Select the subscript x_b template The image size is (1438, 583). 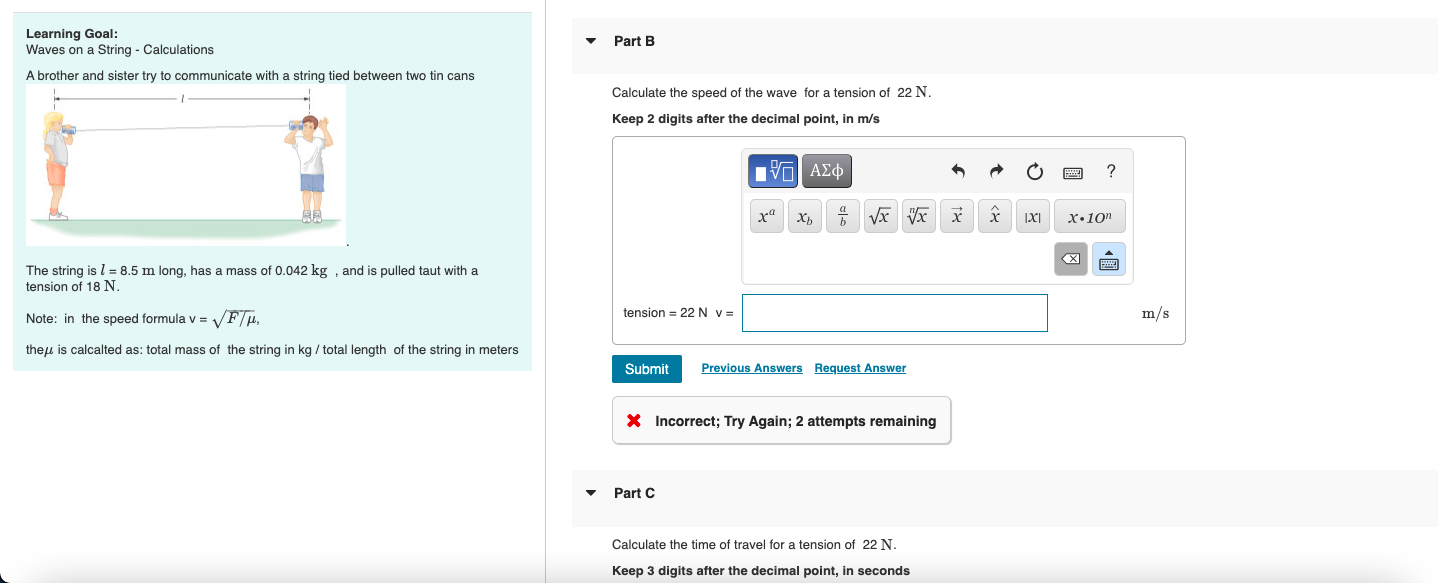point(804,216)
